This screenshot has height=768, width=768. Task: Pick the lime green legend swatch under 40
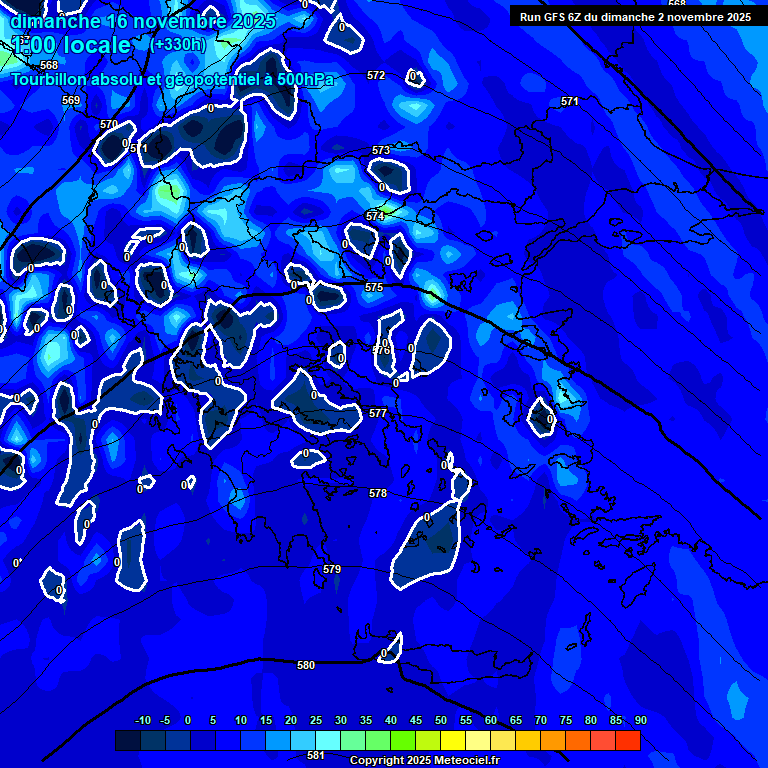coord(402,741)
